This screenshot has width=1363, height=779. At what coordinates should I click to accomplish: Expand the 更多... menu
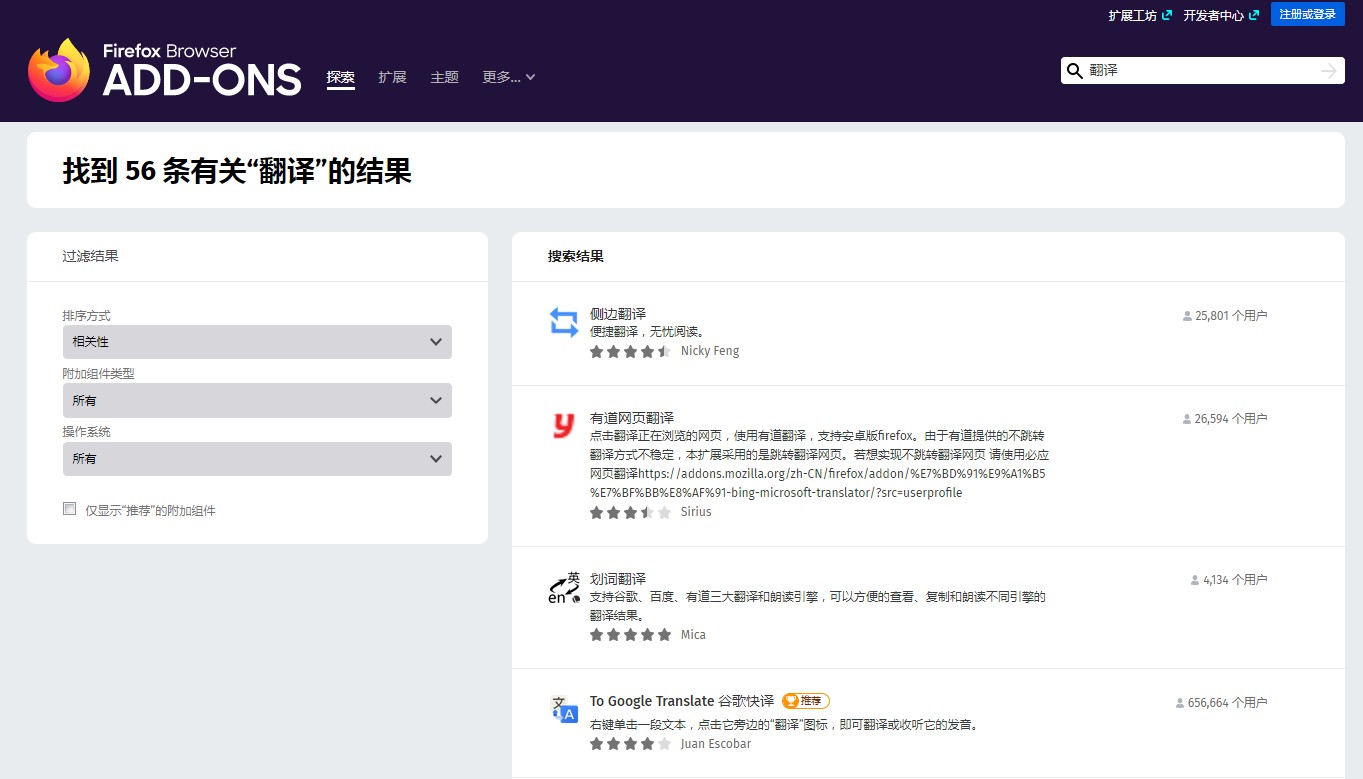(x=508, y=77)
